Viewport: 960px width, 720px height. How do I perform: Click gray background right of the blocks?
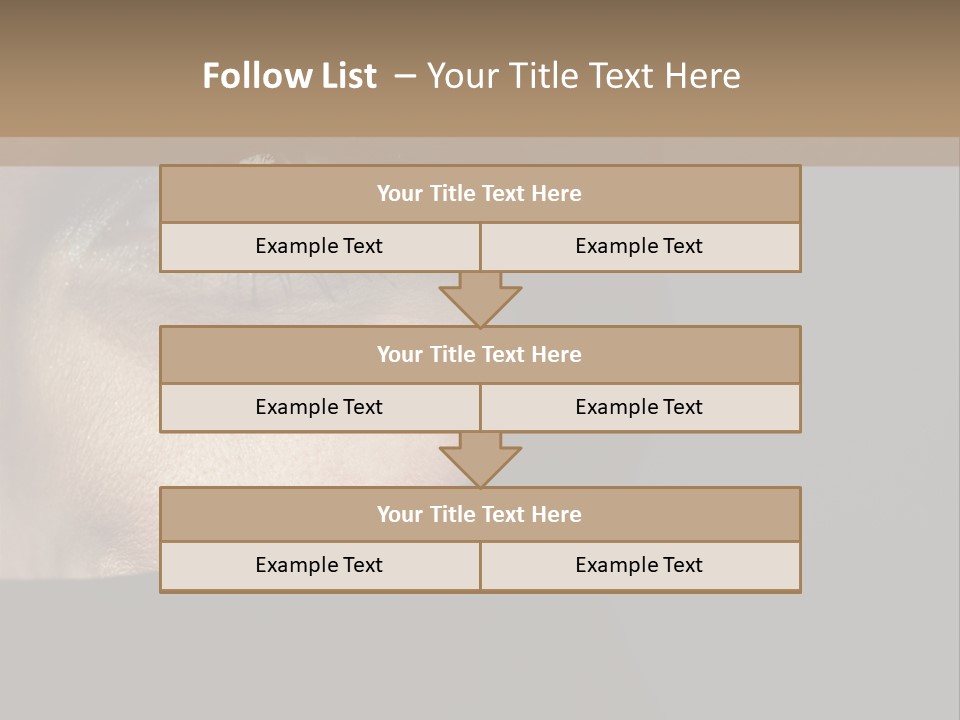coord(880,400)
